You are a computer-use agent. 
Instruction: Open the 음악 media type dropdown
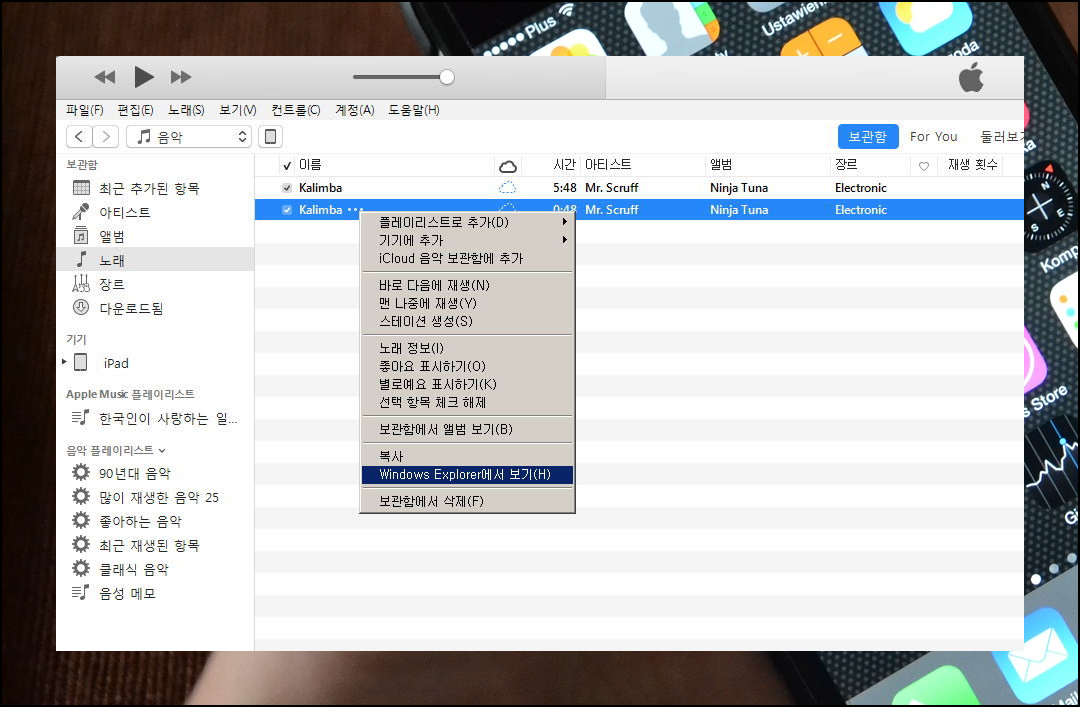[189, 136]
